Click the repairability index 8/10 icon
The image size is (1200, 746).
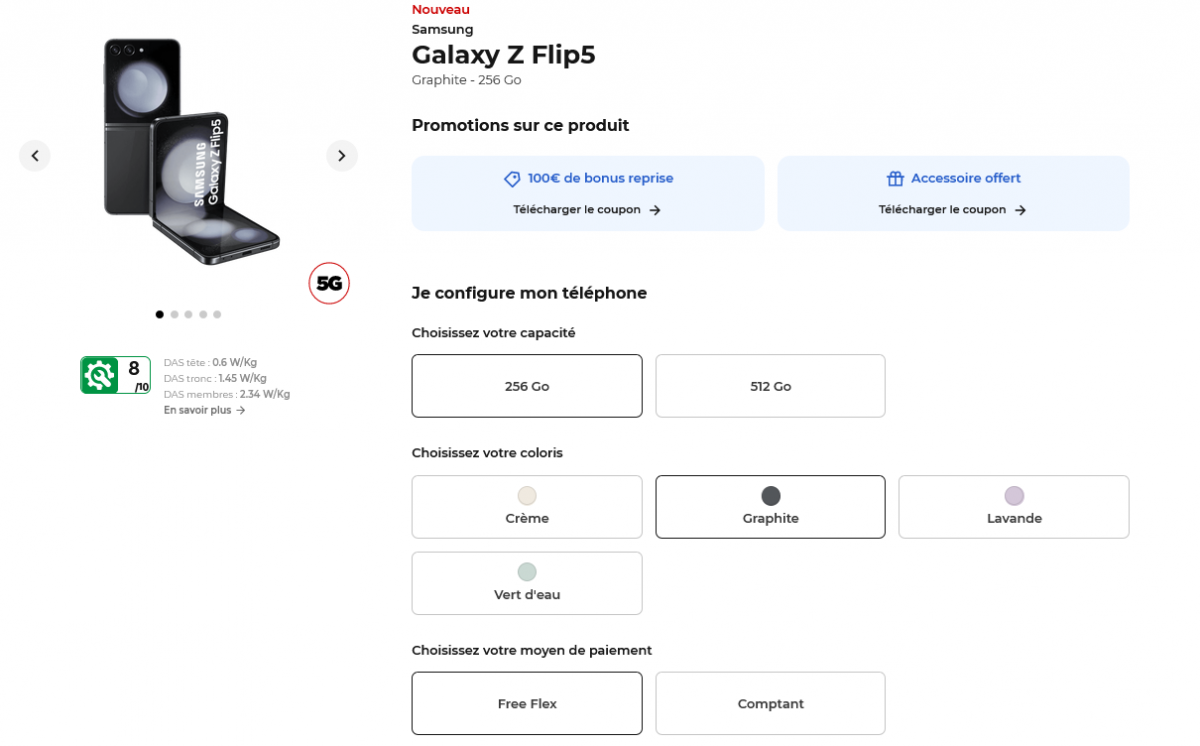pos(115,375)
